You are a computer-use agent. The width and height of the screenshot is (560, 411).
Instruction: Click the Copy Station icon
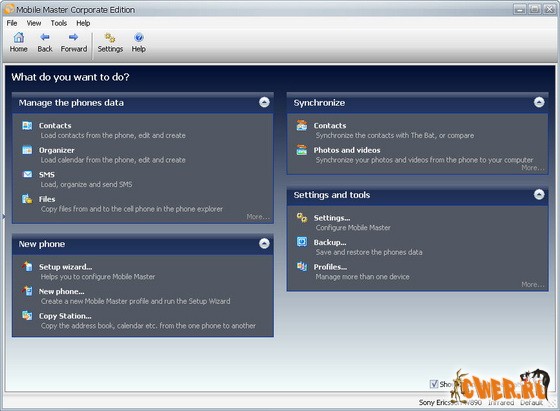[27, 315]
